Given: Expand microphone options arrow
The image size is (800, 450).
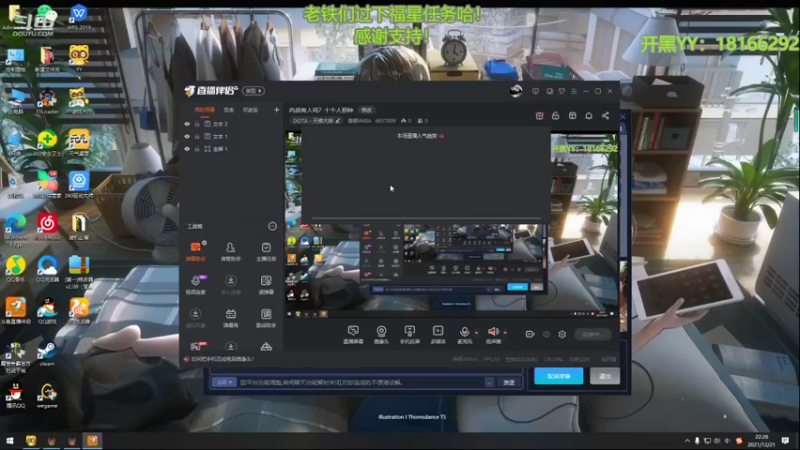Looking at the screenshot, I should [477, 333].
